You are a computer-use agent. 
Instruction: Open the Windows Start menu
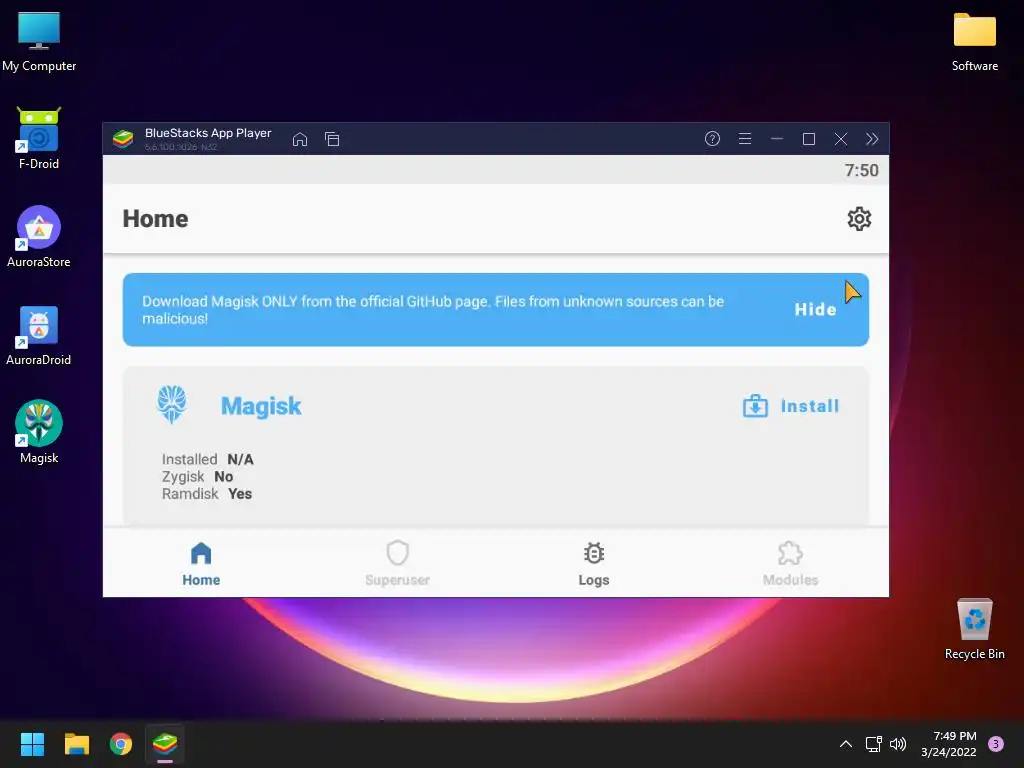coord(32,744)
